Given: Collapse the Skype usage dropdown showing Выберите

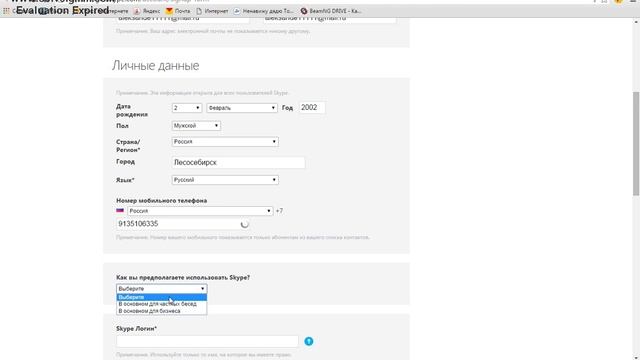Looking at the screenshot, I should point(162,289).
